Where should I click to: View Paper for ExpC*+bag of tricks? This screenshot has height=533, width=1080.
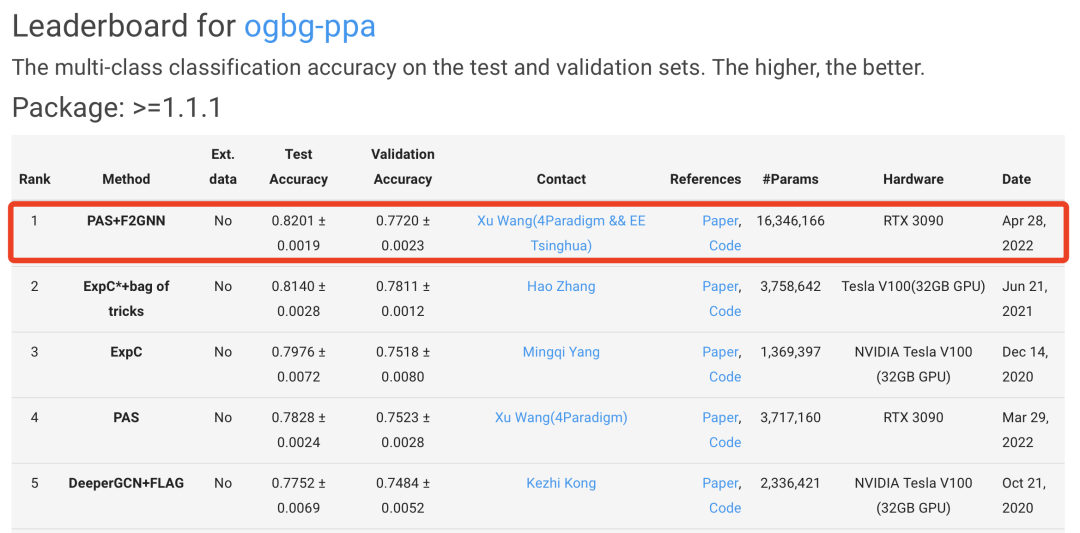pyautogui.click(x=719, y=286)
